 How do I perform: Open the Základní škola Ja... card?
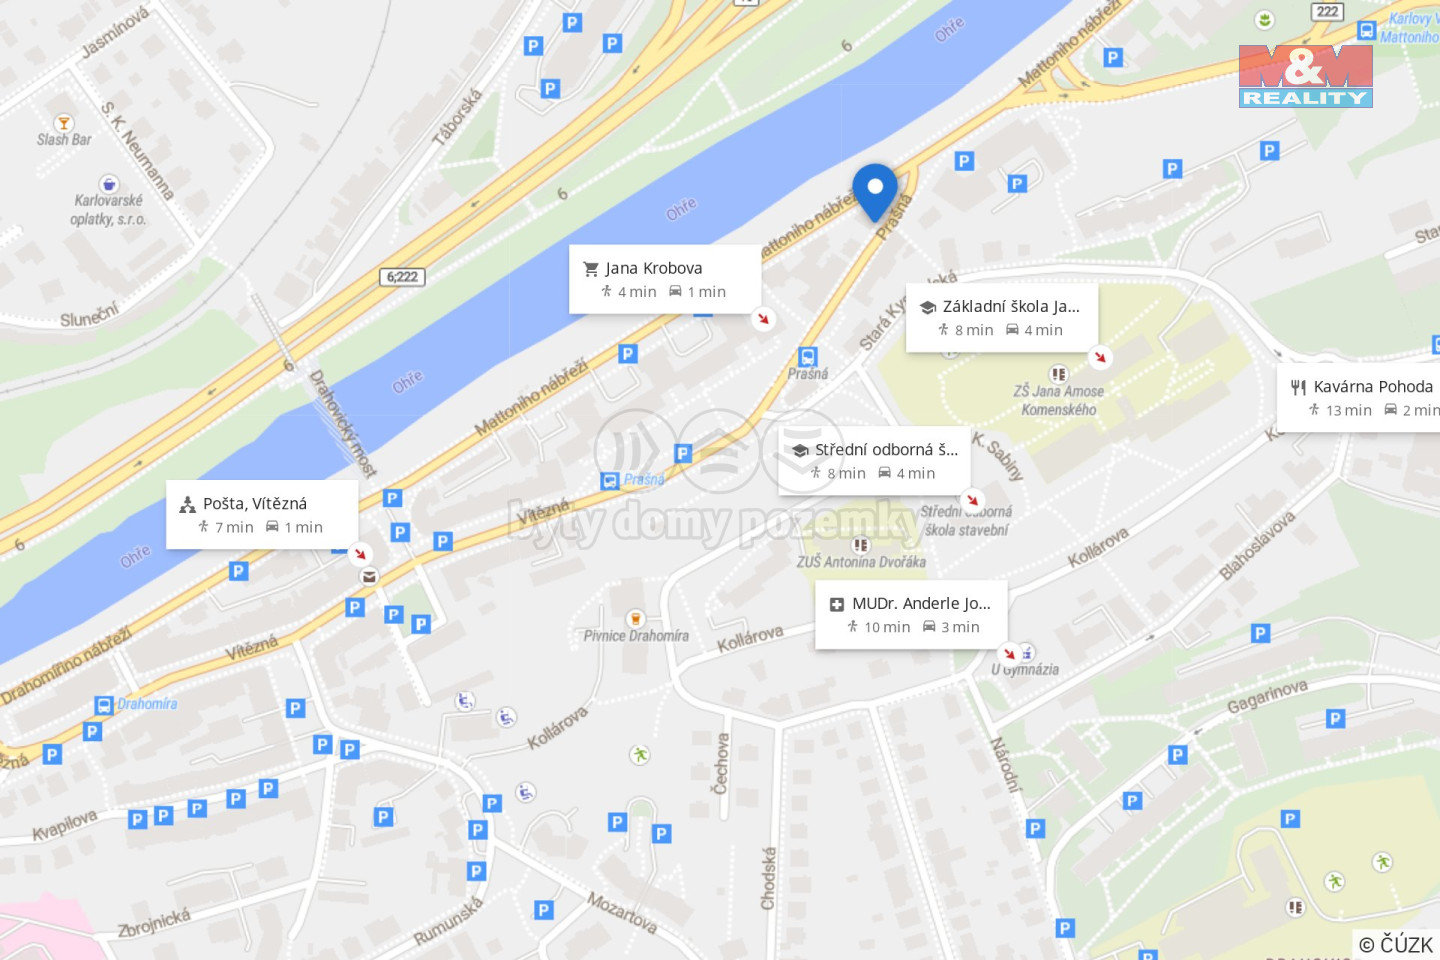click(1002, 318)
